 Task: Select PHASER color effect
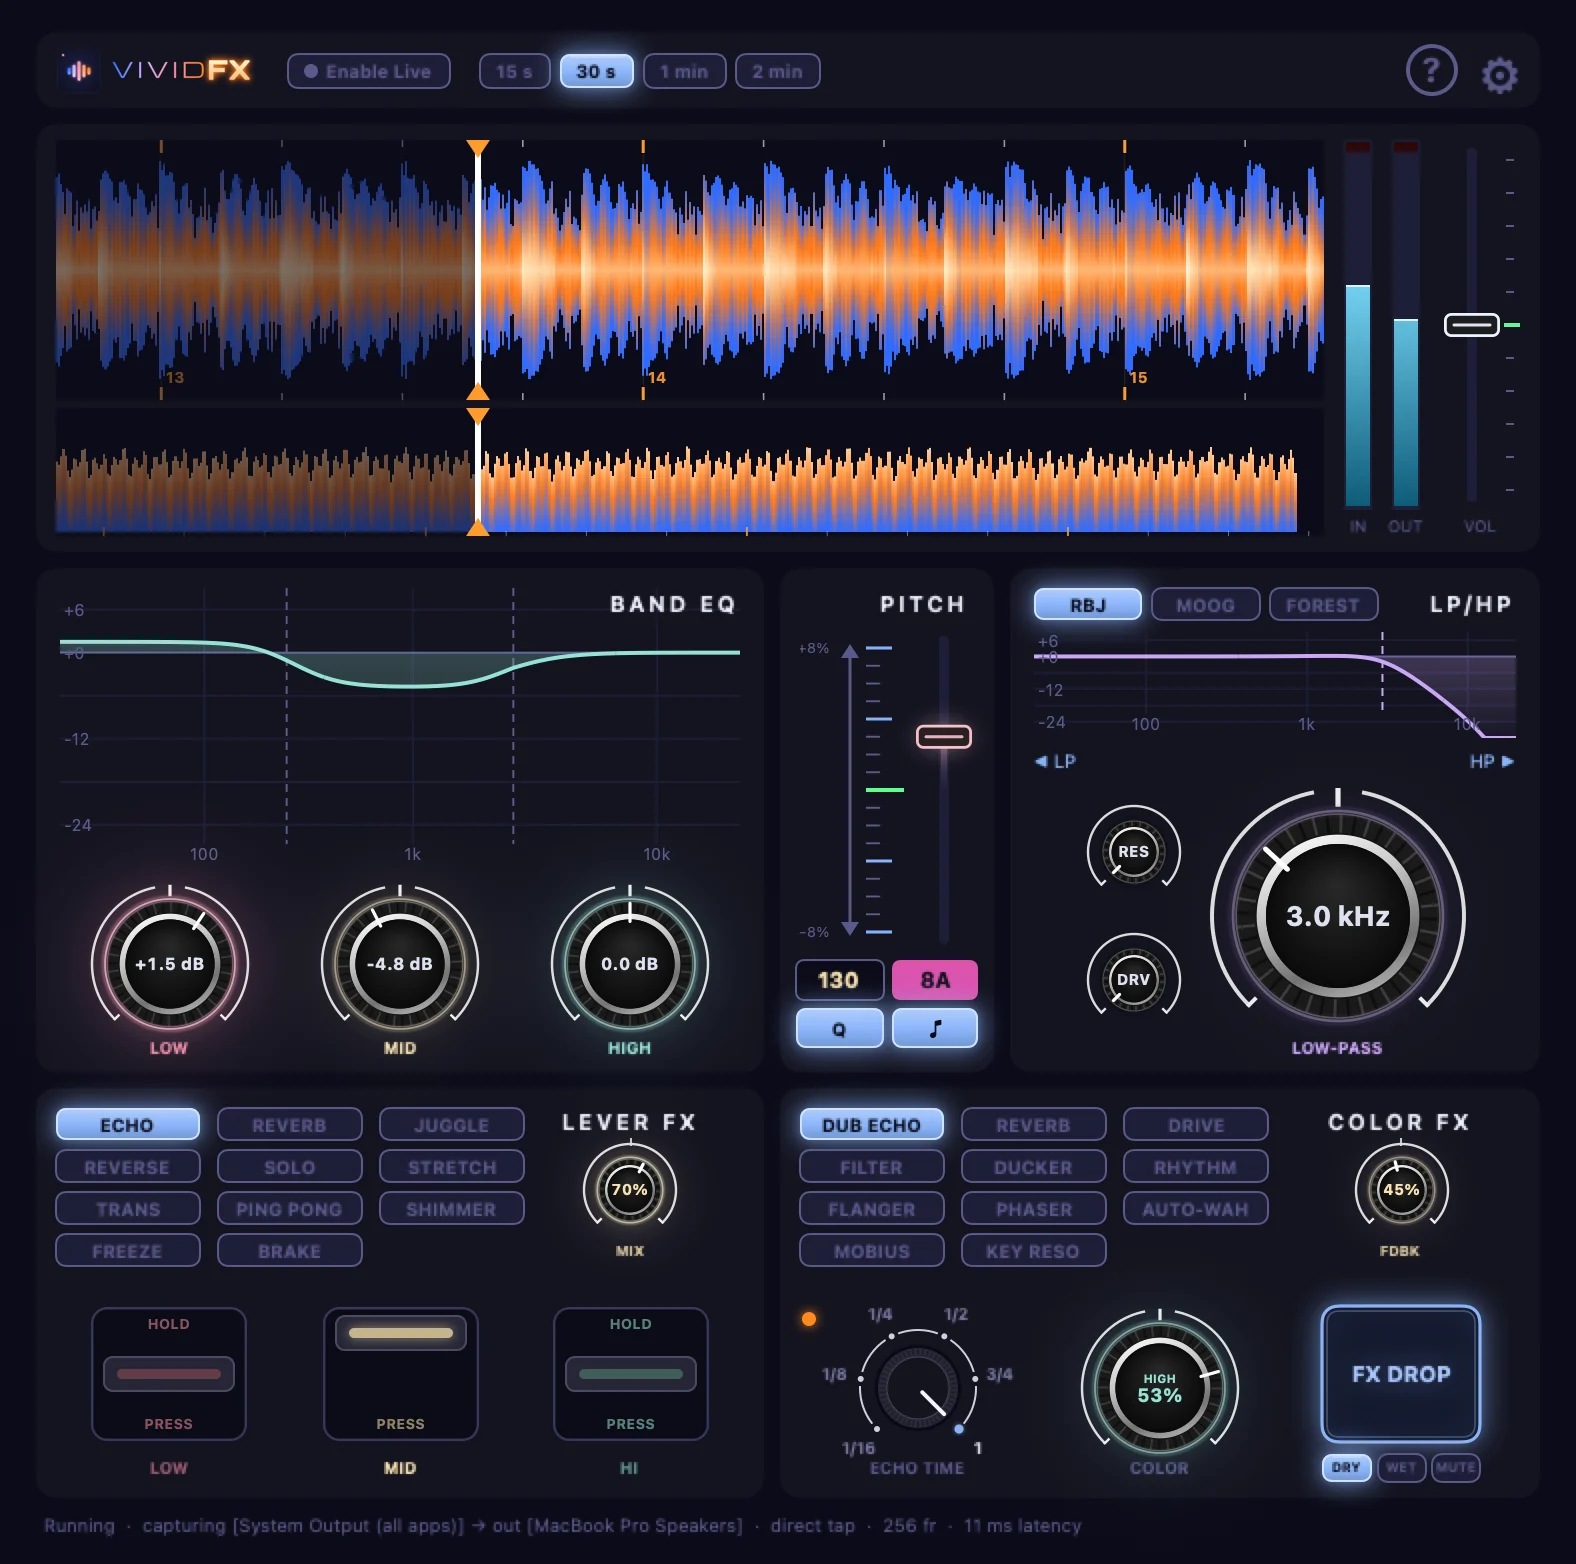[1033, 1208]
